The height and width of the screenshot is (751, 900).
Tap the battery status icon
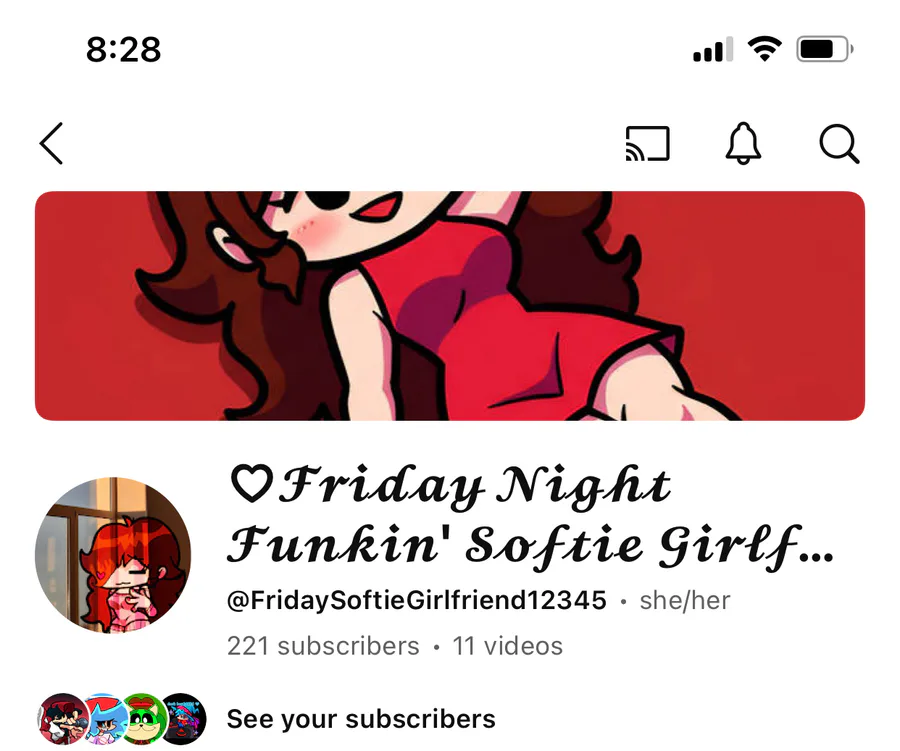pos(825,49)
